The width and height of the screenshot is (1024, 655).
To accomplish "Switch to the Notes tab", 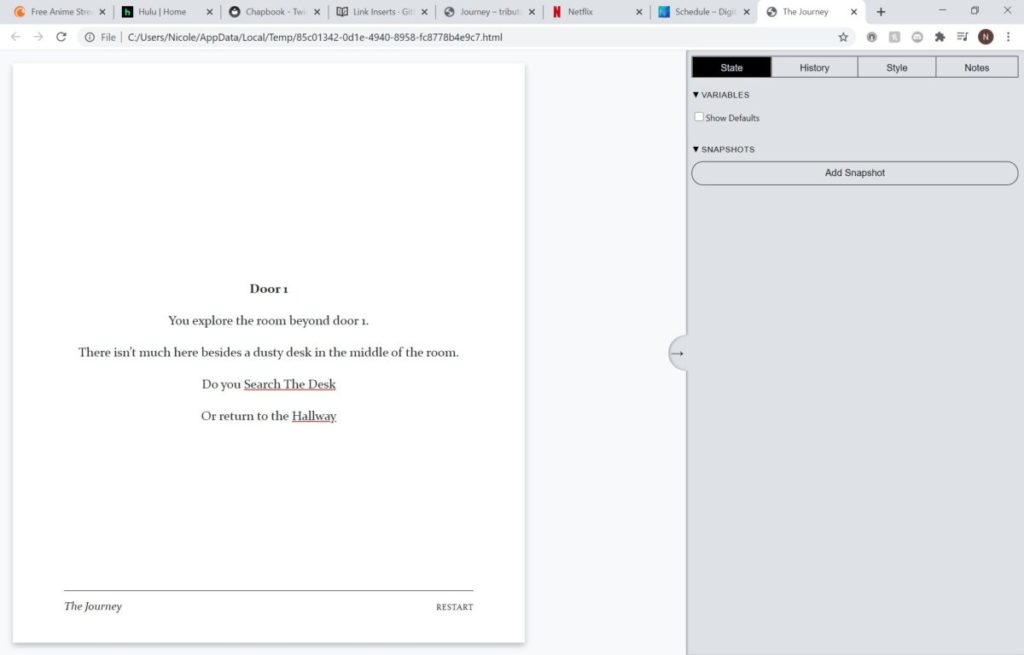I will 976,67.
